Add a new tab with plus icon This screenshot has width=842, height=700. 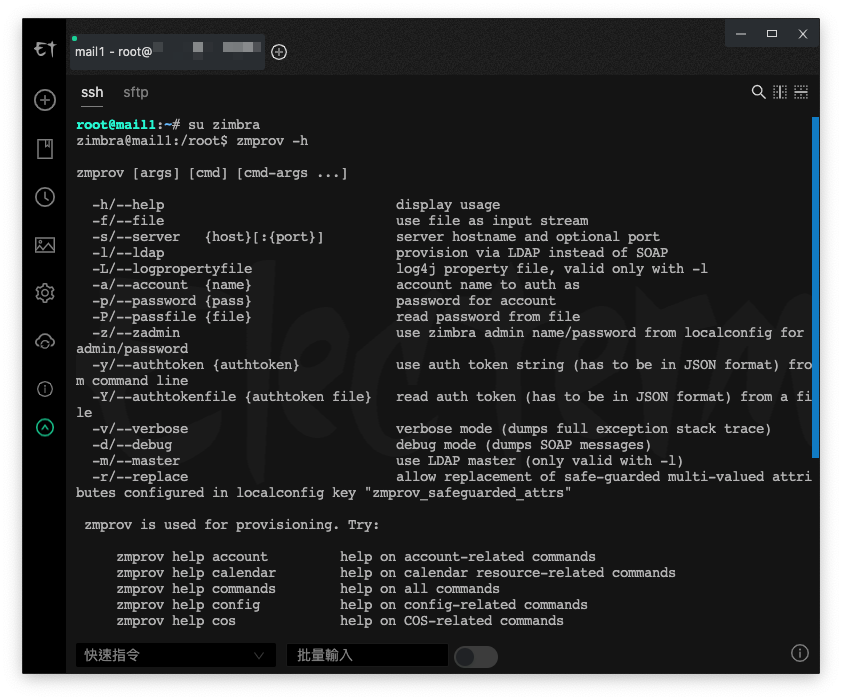click(x=279, y=52)
